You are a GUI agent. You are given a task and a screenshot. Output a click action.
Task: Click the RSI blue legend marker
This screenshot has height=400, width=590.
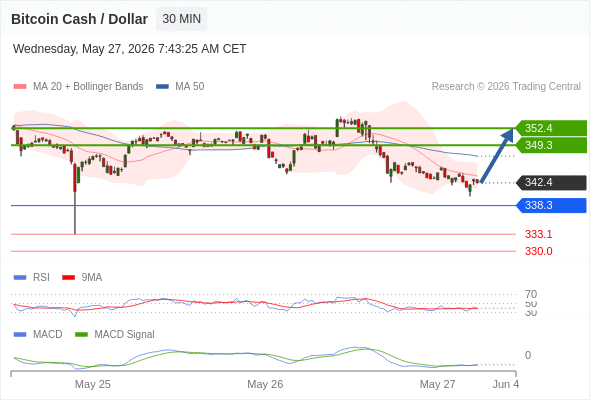pyautogui.click(x=20, y=278)
